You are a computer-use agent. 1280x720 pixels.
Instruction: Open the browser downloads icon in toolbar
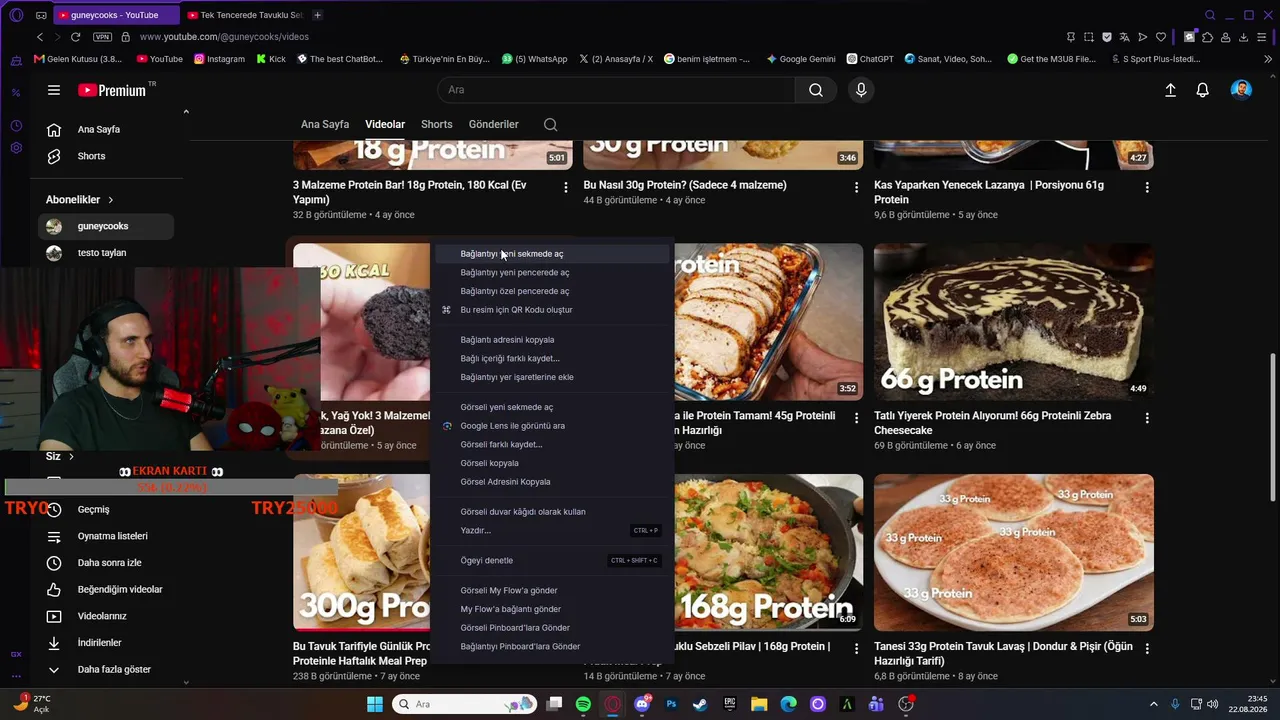1244,37
